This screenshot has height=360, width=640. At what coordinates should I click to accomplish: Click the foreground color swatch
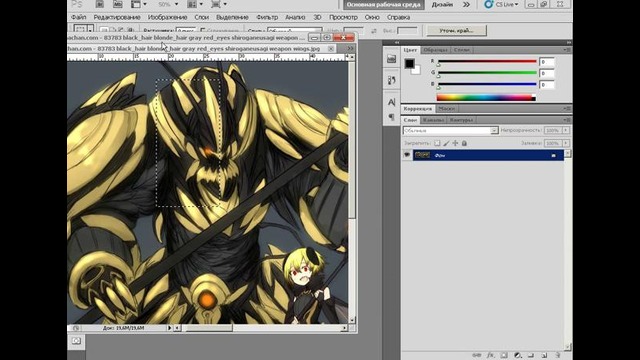409,63
